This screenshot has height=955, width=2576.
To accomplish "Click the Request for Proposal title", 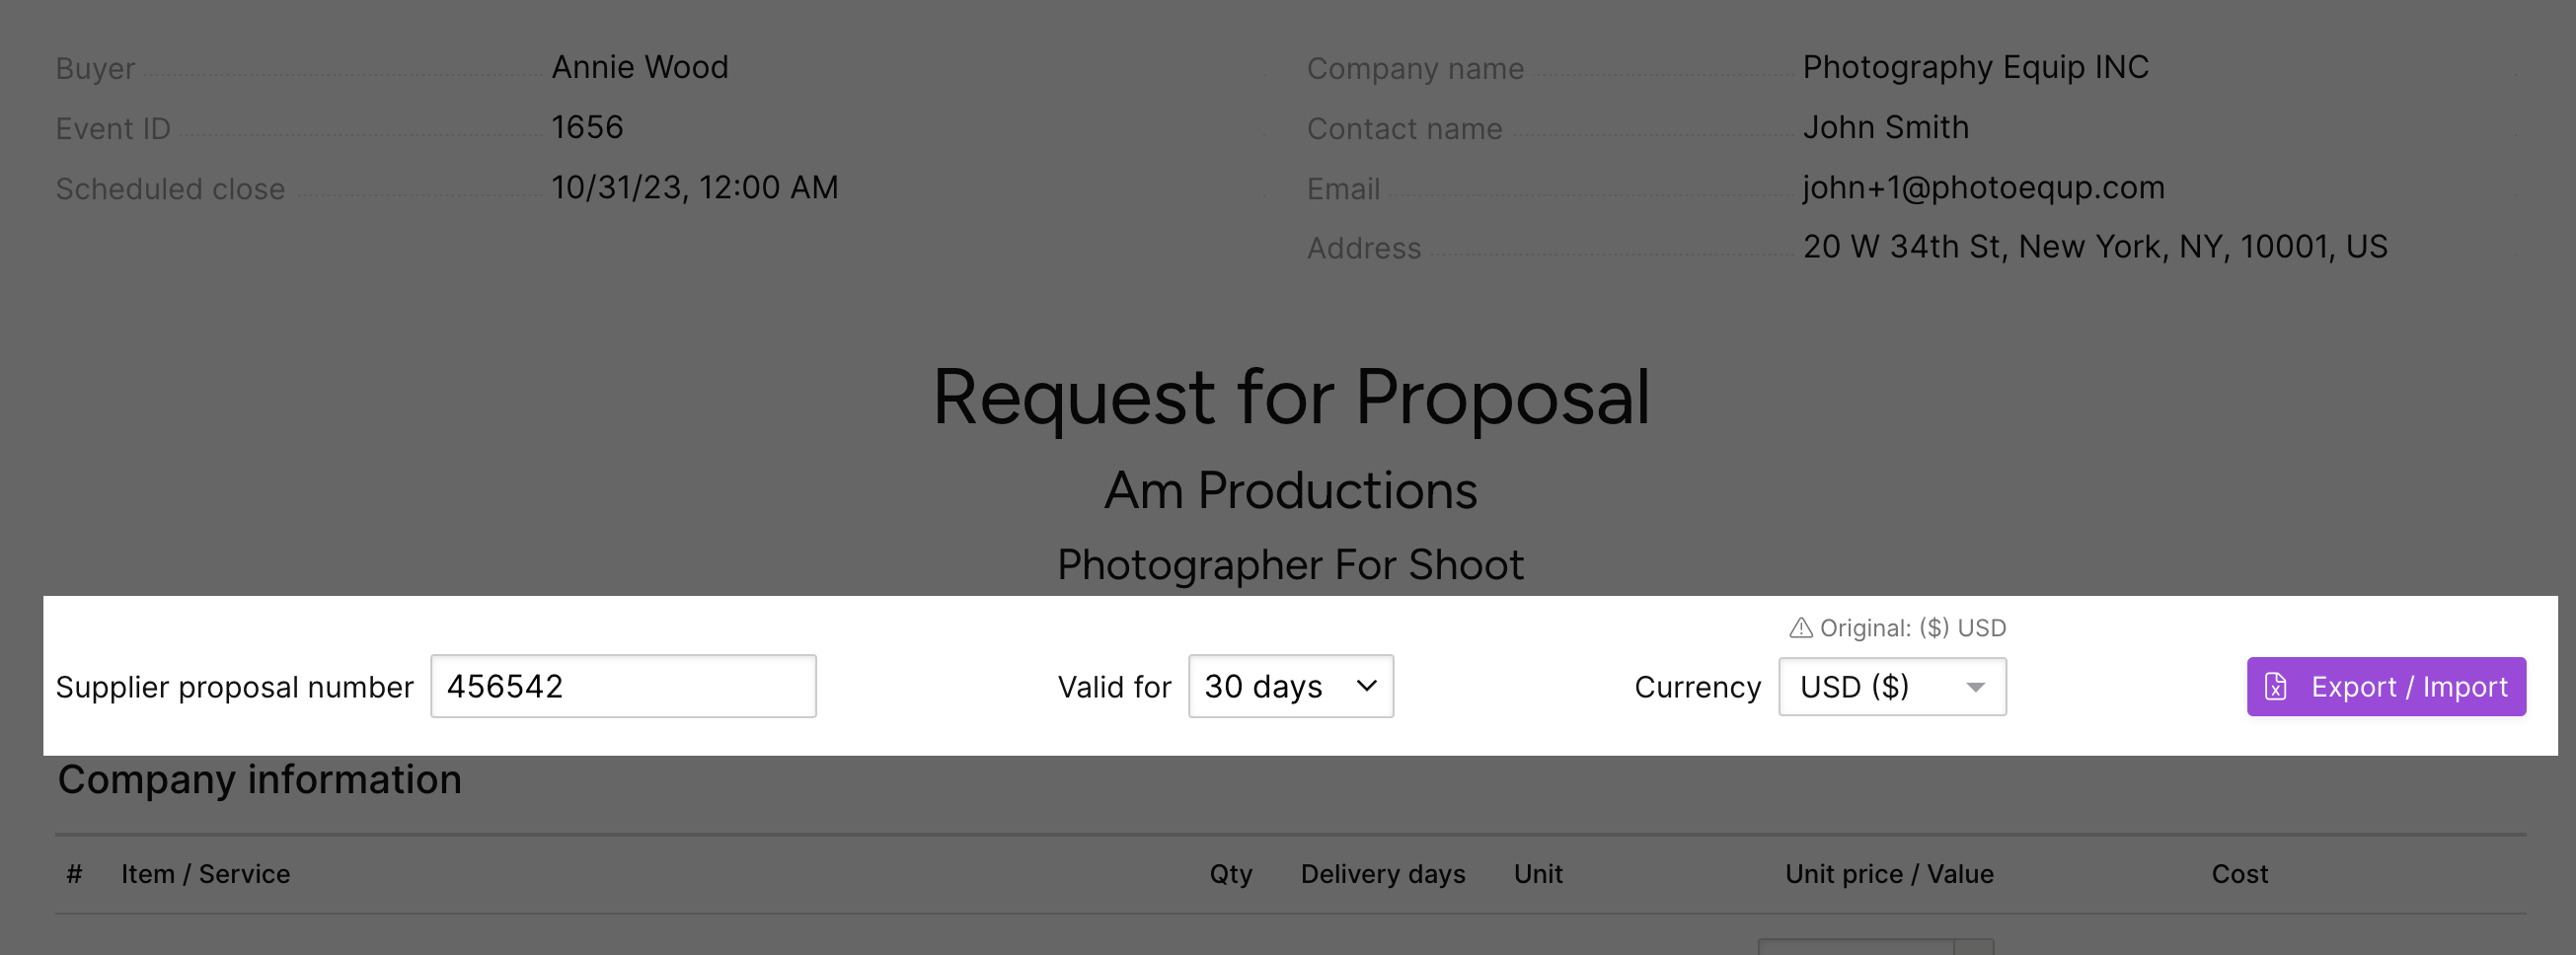I will click(1290, 398).
